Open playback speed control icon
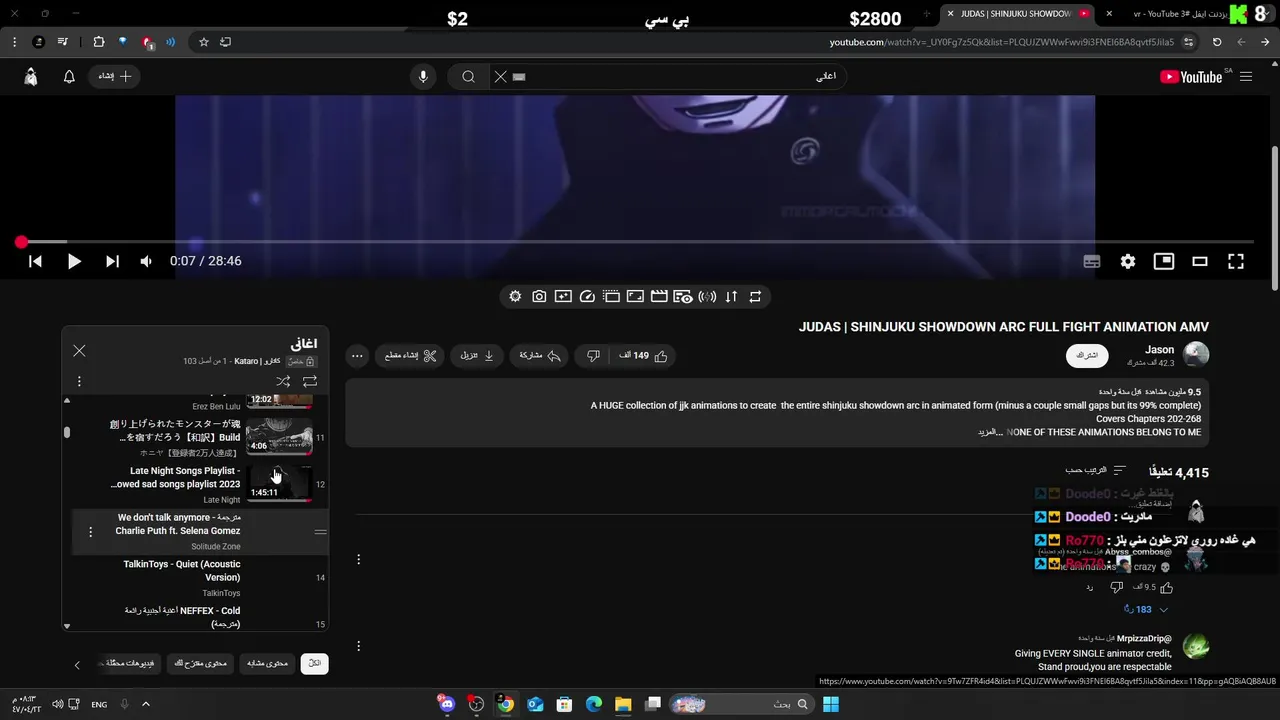1280x720 pixels. point(587,297)
